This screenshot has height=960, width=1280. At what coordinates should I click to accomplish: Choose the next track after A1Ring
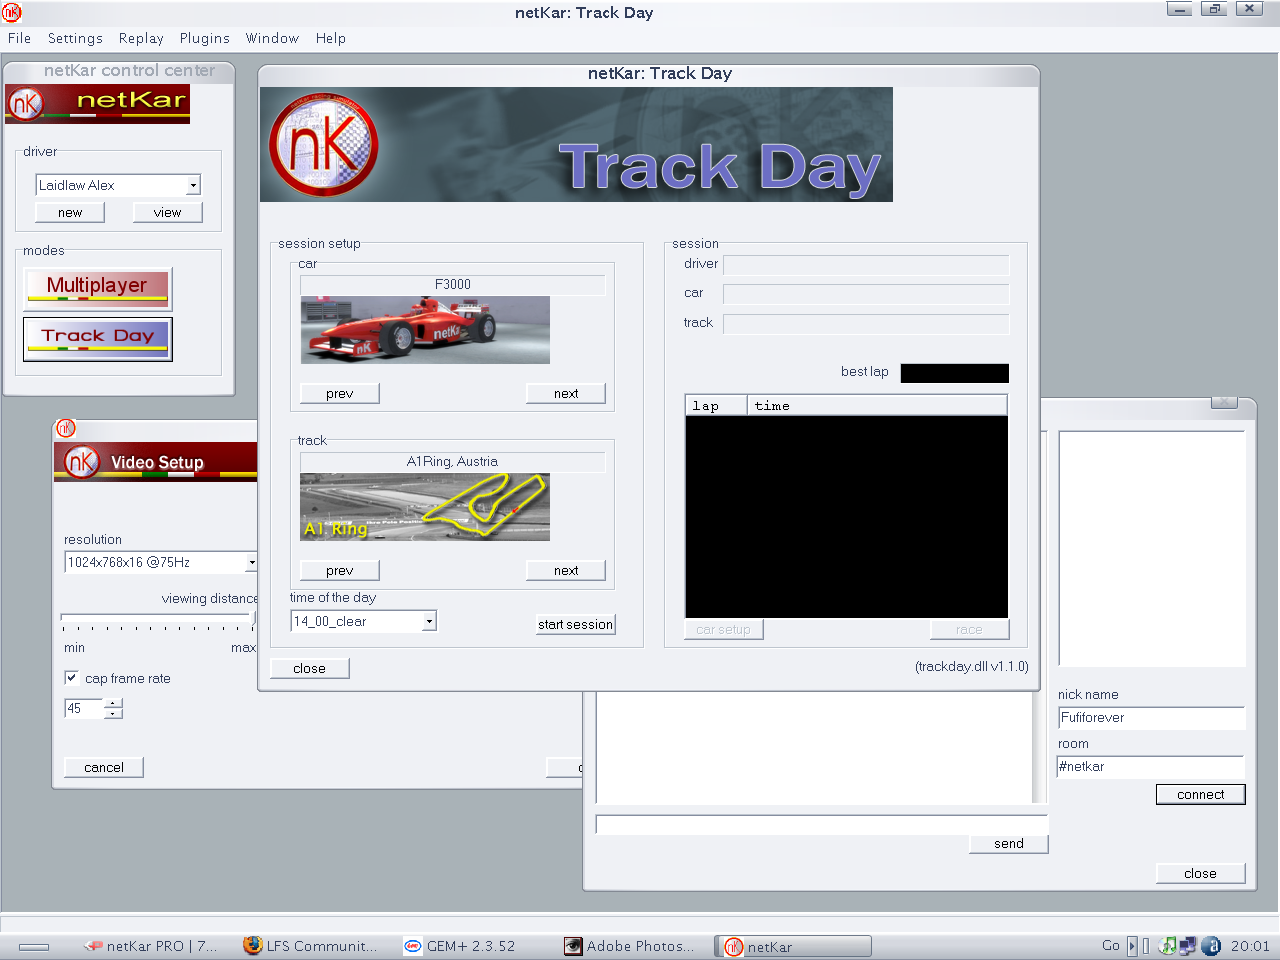coord(566,570)
